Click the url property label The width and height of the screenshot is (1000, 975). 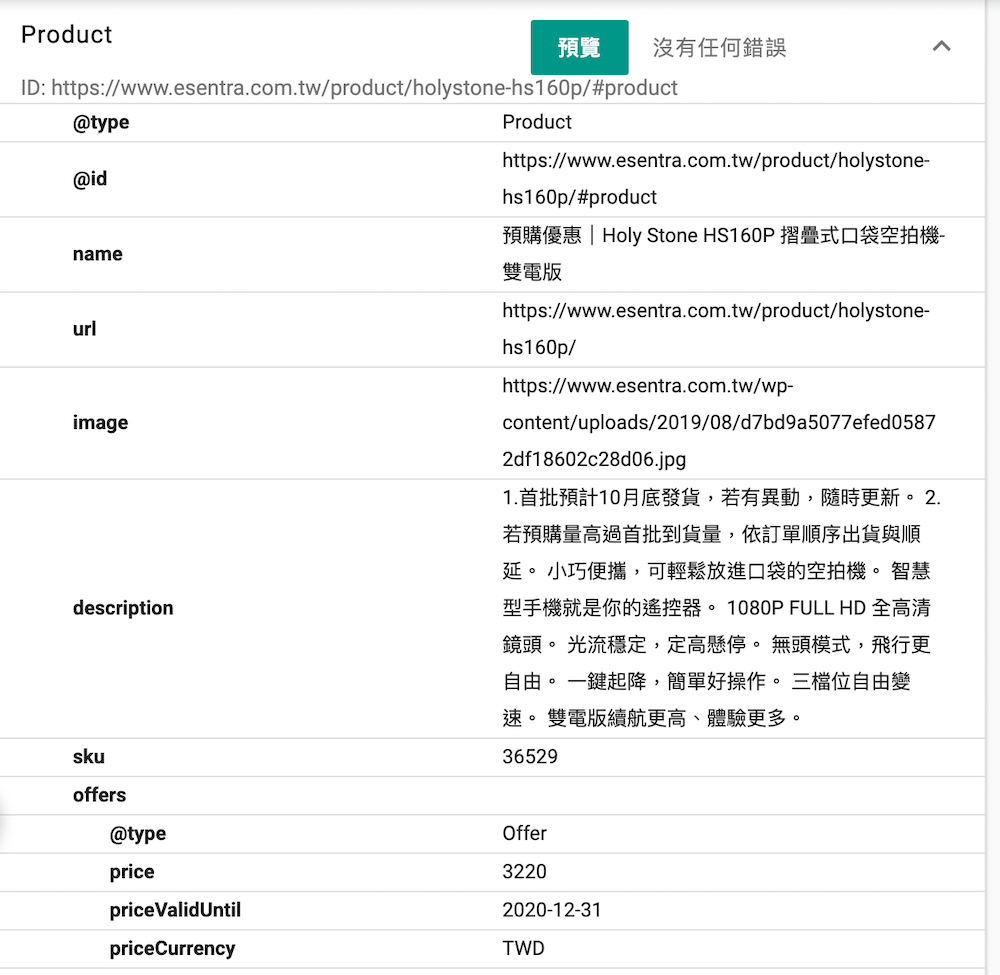84,329
